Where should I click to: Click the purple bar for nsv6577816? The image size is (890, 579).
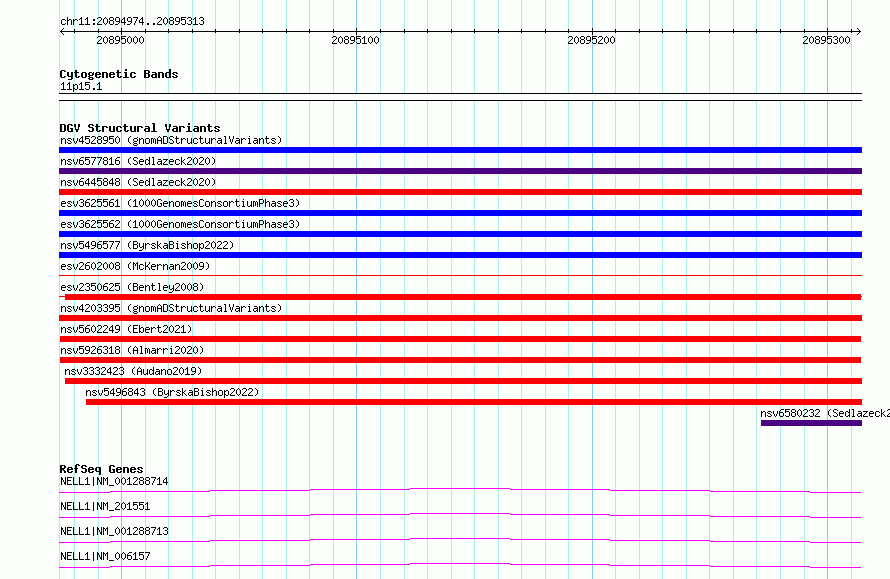pos(460,171)
